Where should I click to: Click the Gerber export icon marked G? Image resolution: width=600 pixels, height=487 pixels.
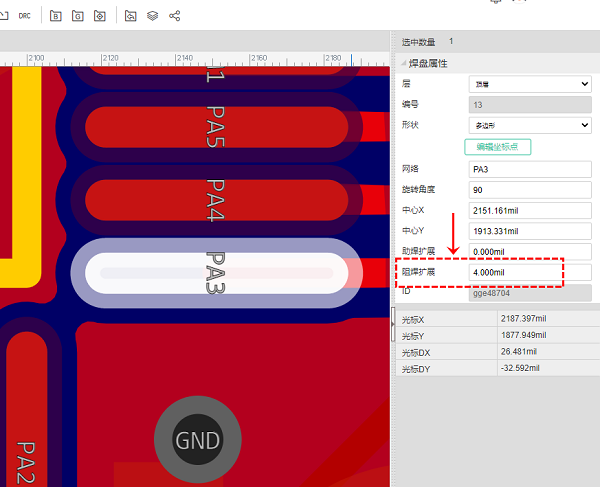(x=77, y=16)
